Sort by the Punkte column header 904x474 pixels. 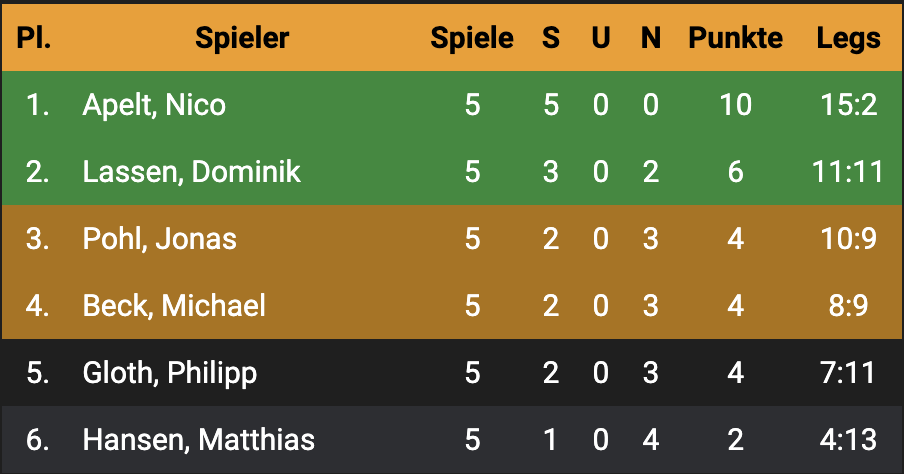(x=735, y=38)
